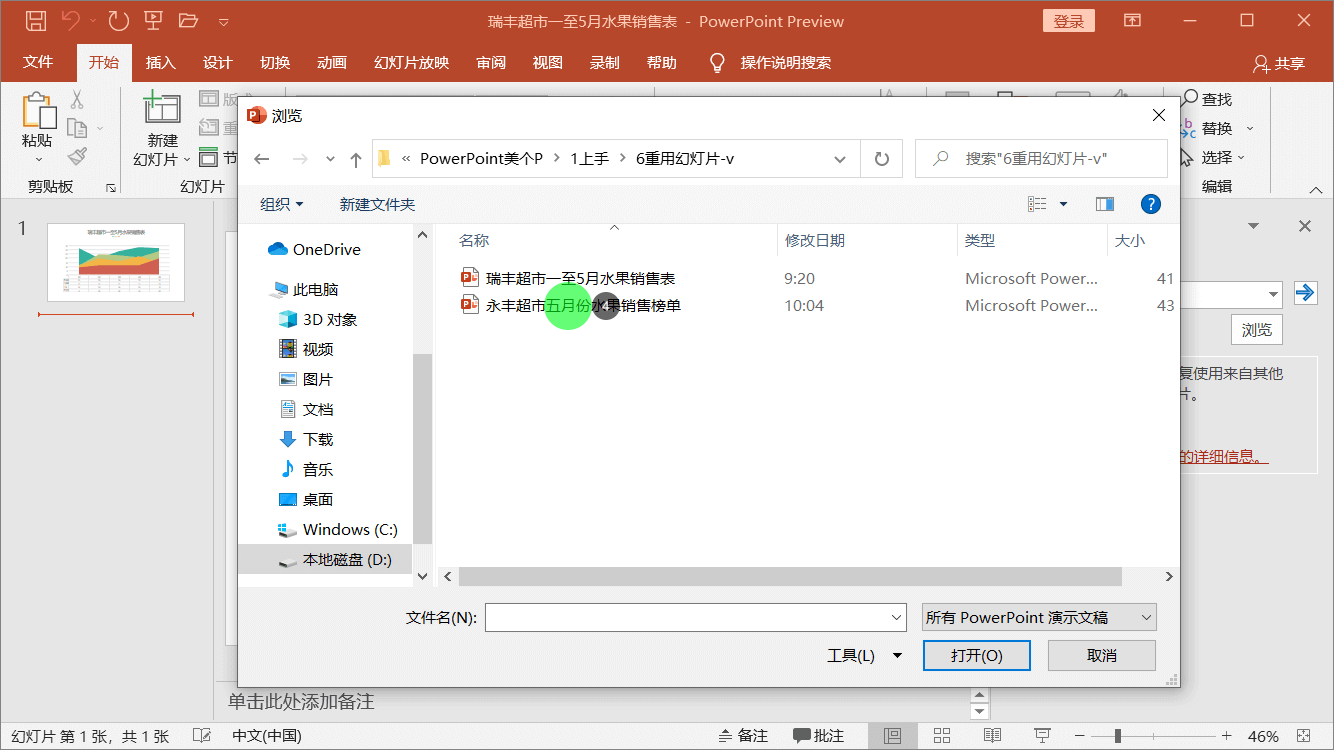
Task: Open view options dropdown arrow
Action: pos(1063,204)
